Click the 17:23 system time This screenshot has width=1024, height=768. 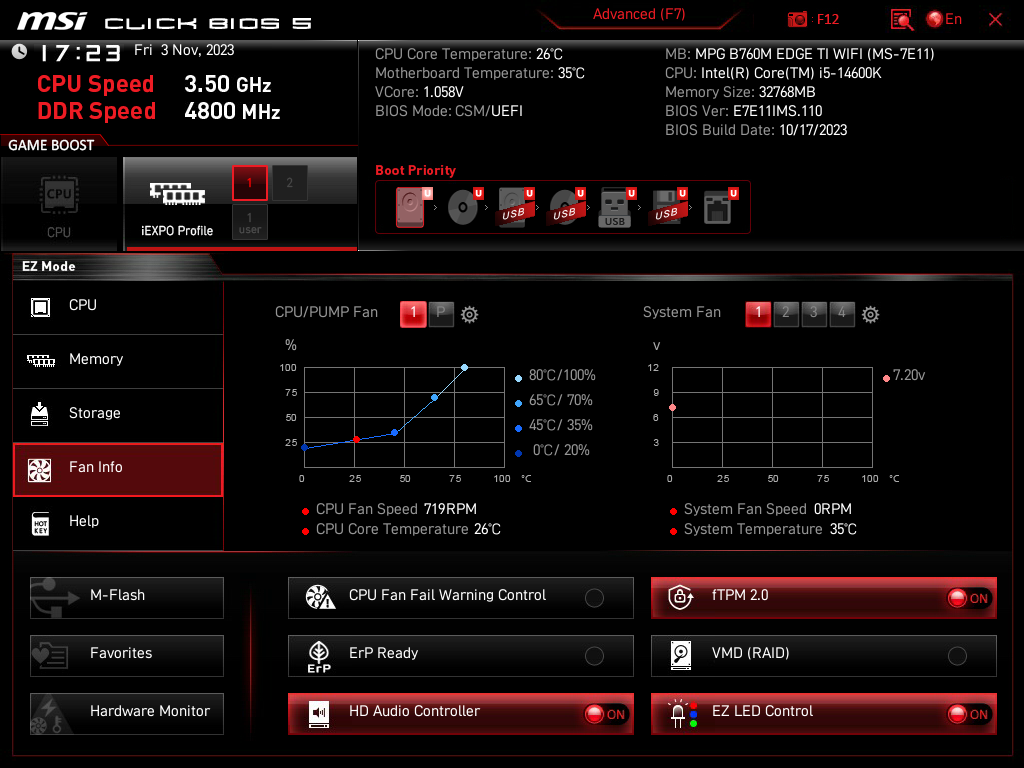80,53
